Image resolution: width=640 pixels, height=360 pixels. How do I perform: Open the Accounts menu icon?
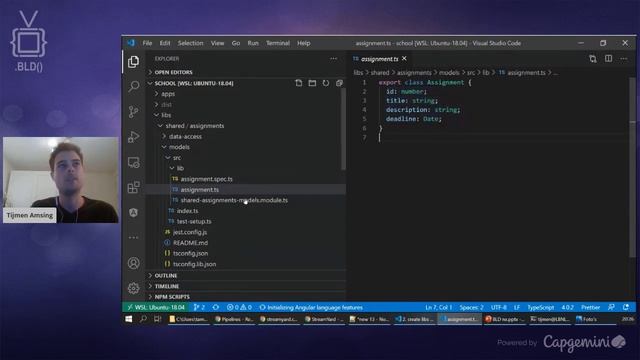pos(133,263)
